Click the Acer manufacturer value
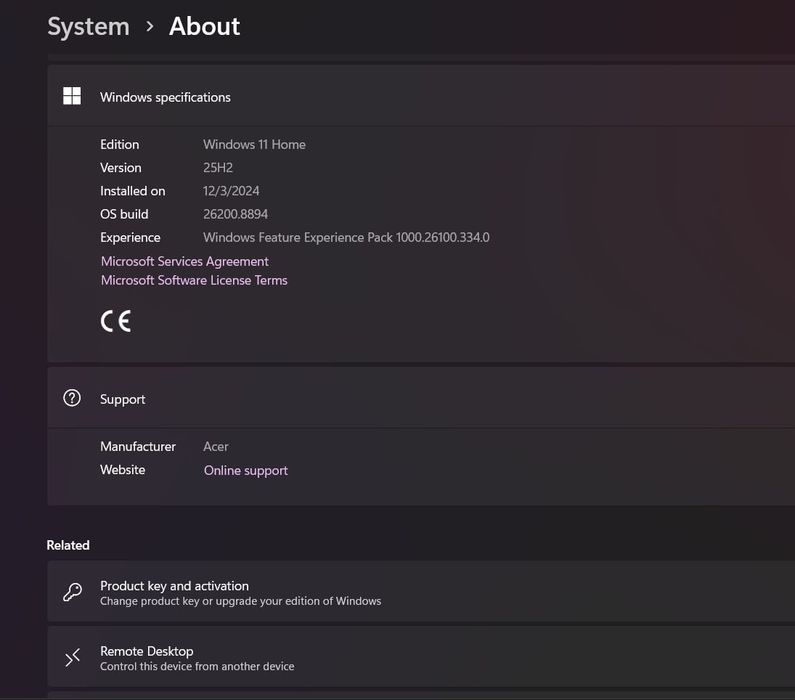 (215, 447)
